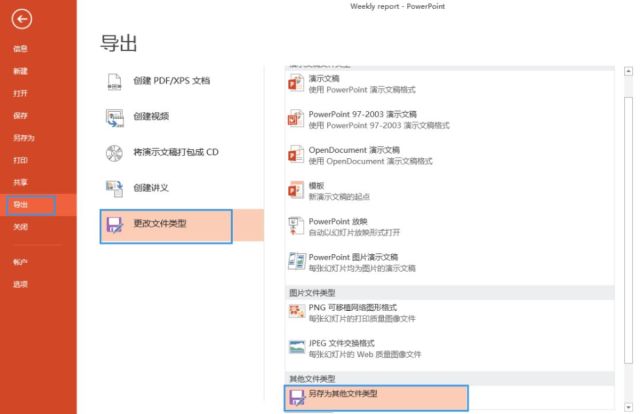Viewport: 640px width, 414px height.
Task: Open 帐户 (Account) page
Action: (20, 262)
